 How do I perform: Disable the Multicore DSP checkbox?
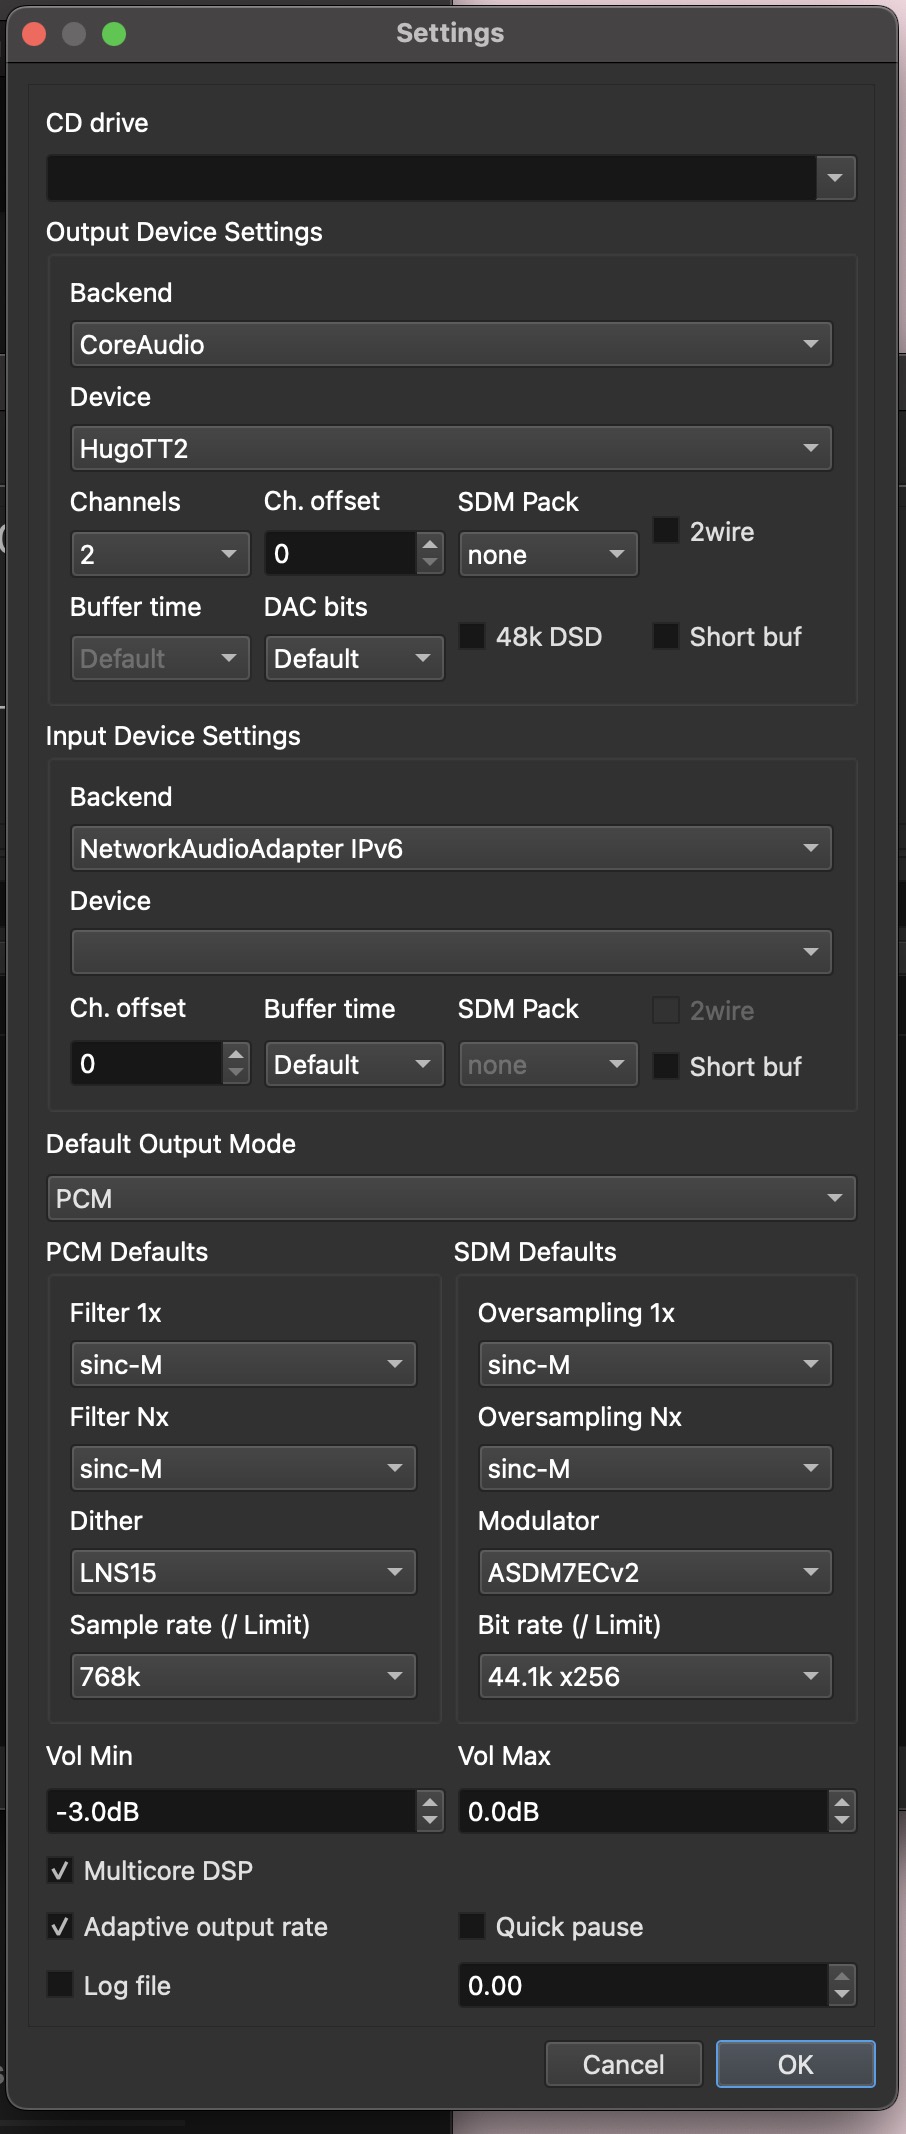(x=60, y=1871)
